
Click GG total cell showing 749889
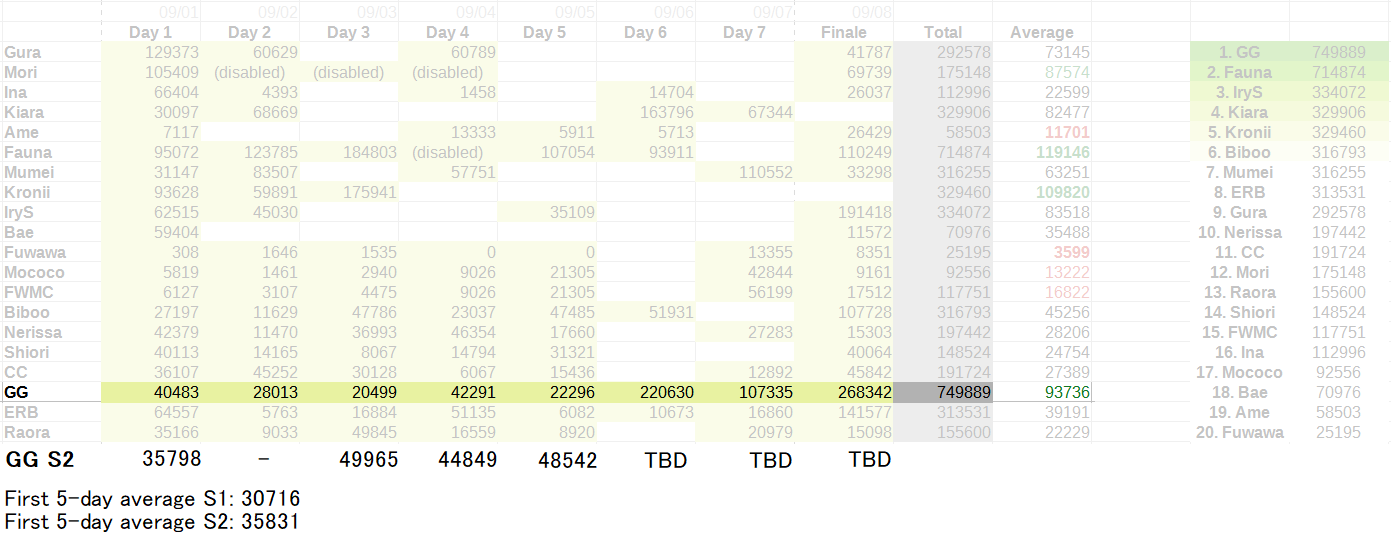[x=943, y=392]
